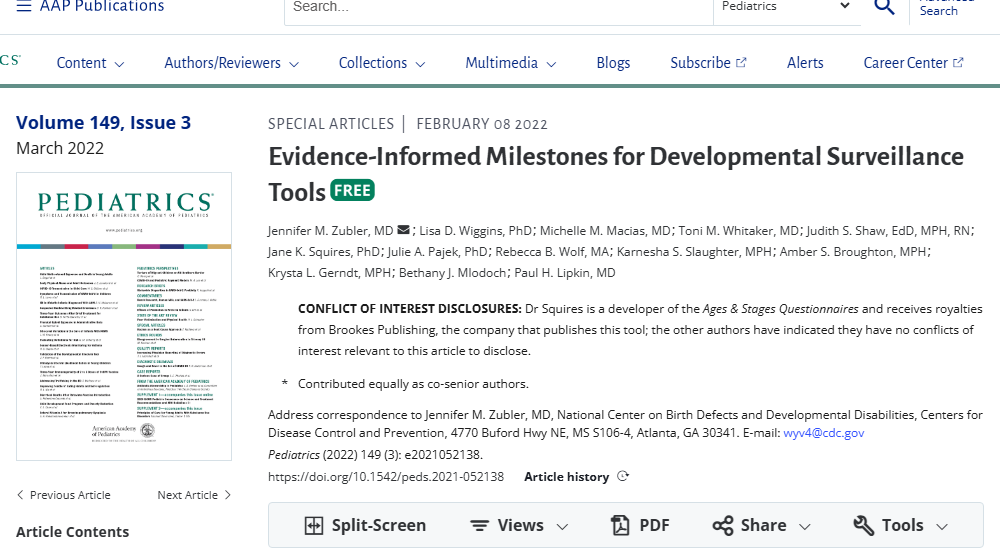Viewport: 1000px width, 556px height.
Task: Click the external link icon beside Career Center
Action: point(958,62)
